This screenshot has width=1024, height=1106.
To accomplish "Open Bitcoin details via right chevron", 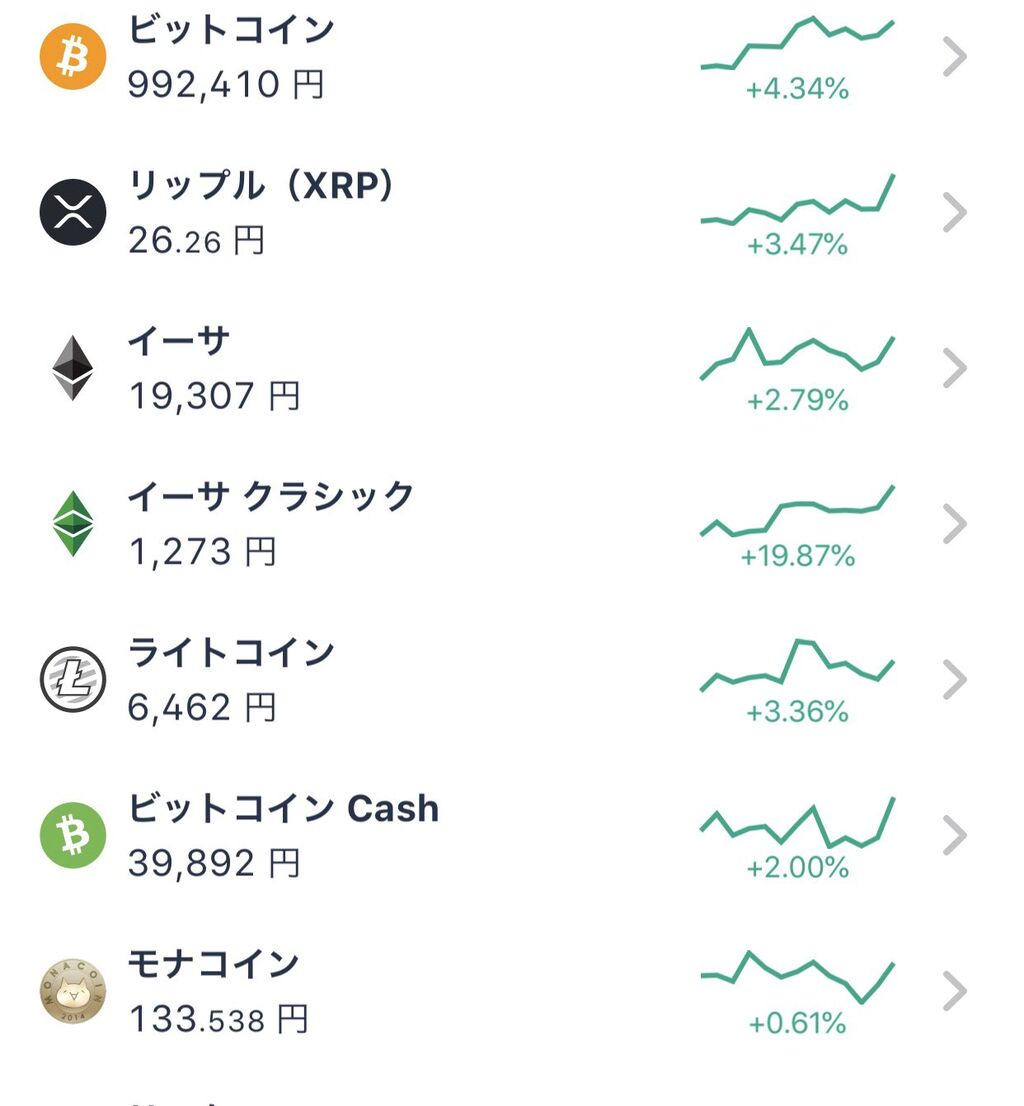I will click(x=955, y=57).
